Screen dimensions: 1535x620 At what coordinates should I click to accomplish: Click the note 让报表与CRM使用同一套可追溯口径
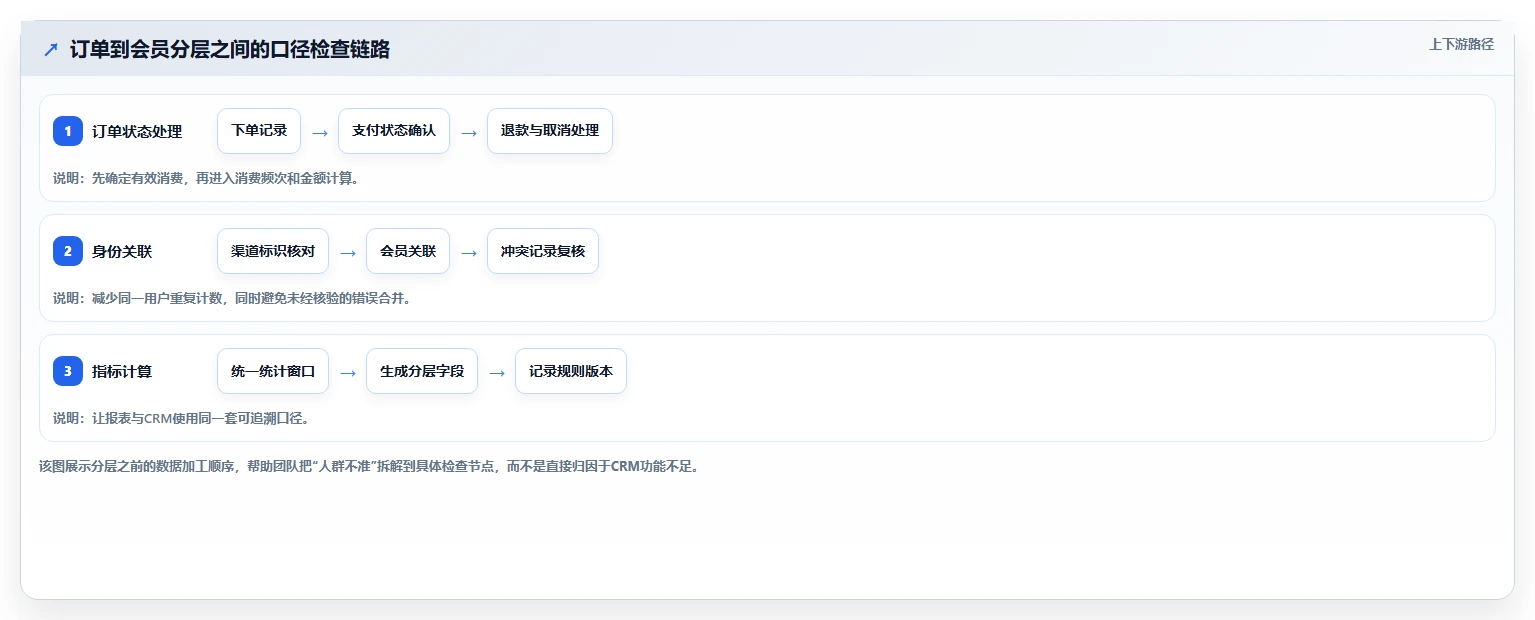click(200, 419)
